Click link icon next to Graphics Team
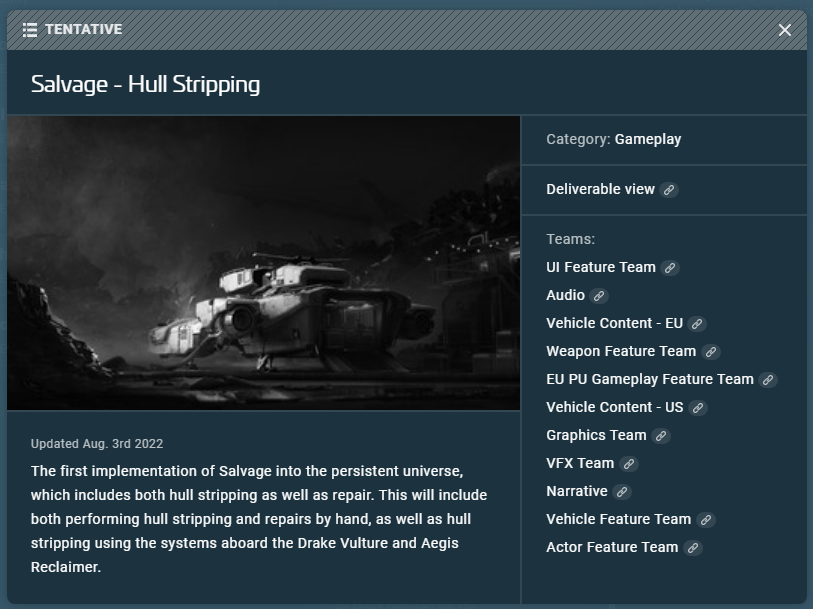The height and width of the screenshot is (609, 813). [661, 436]
